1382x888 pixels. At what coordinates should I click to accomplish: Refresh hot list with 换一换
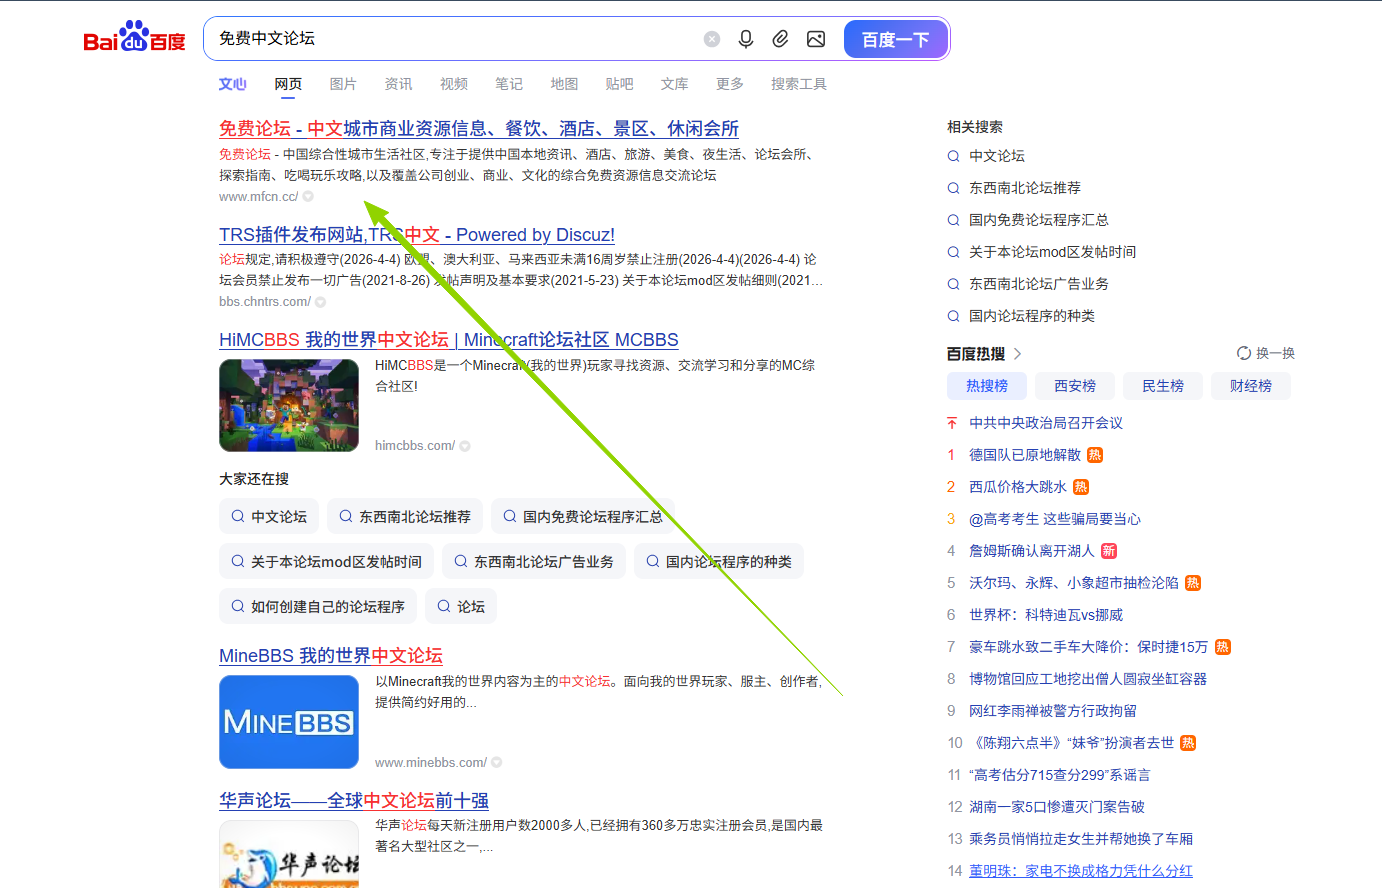(x=1266, y=353)
